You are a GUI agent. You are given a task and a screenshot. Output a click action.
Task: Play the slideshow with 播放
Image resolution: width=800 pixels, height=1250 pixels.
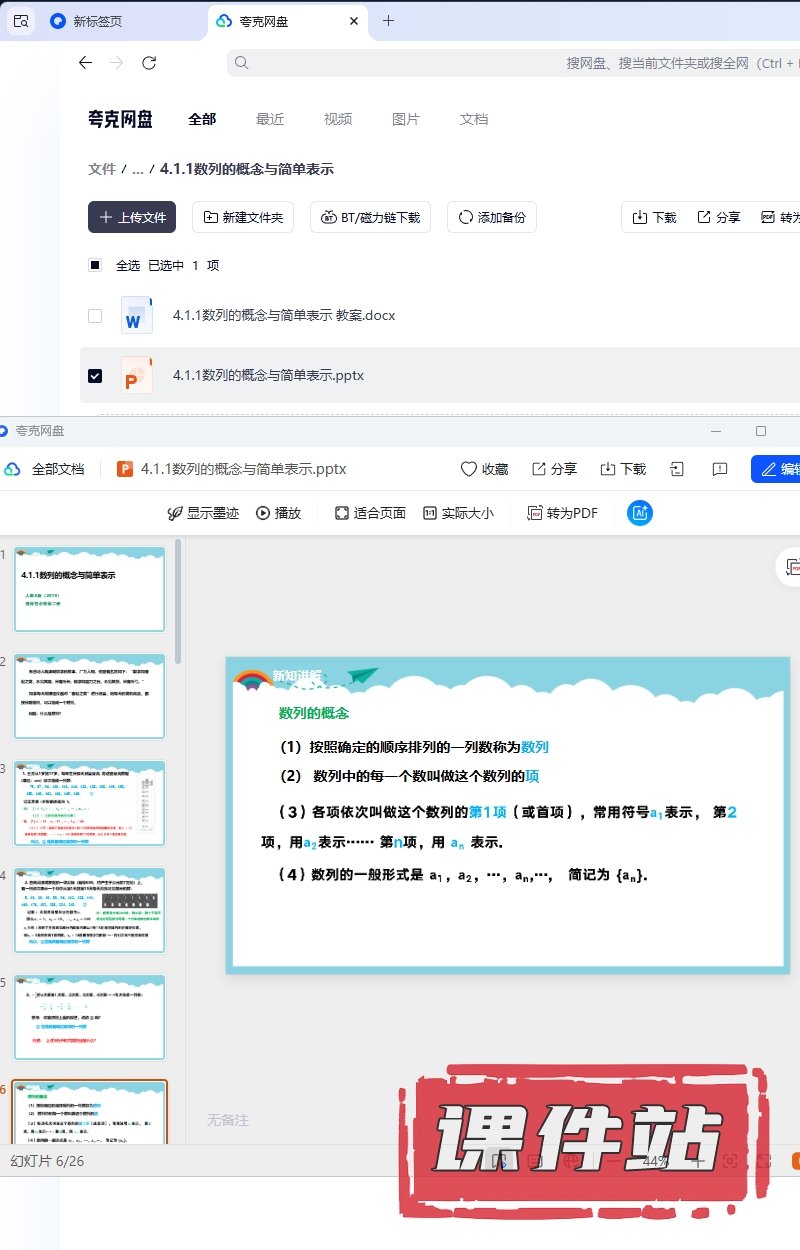click(278, 513)
